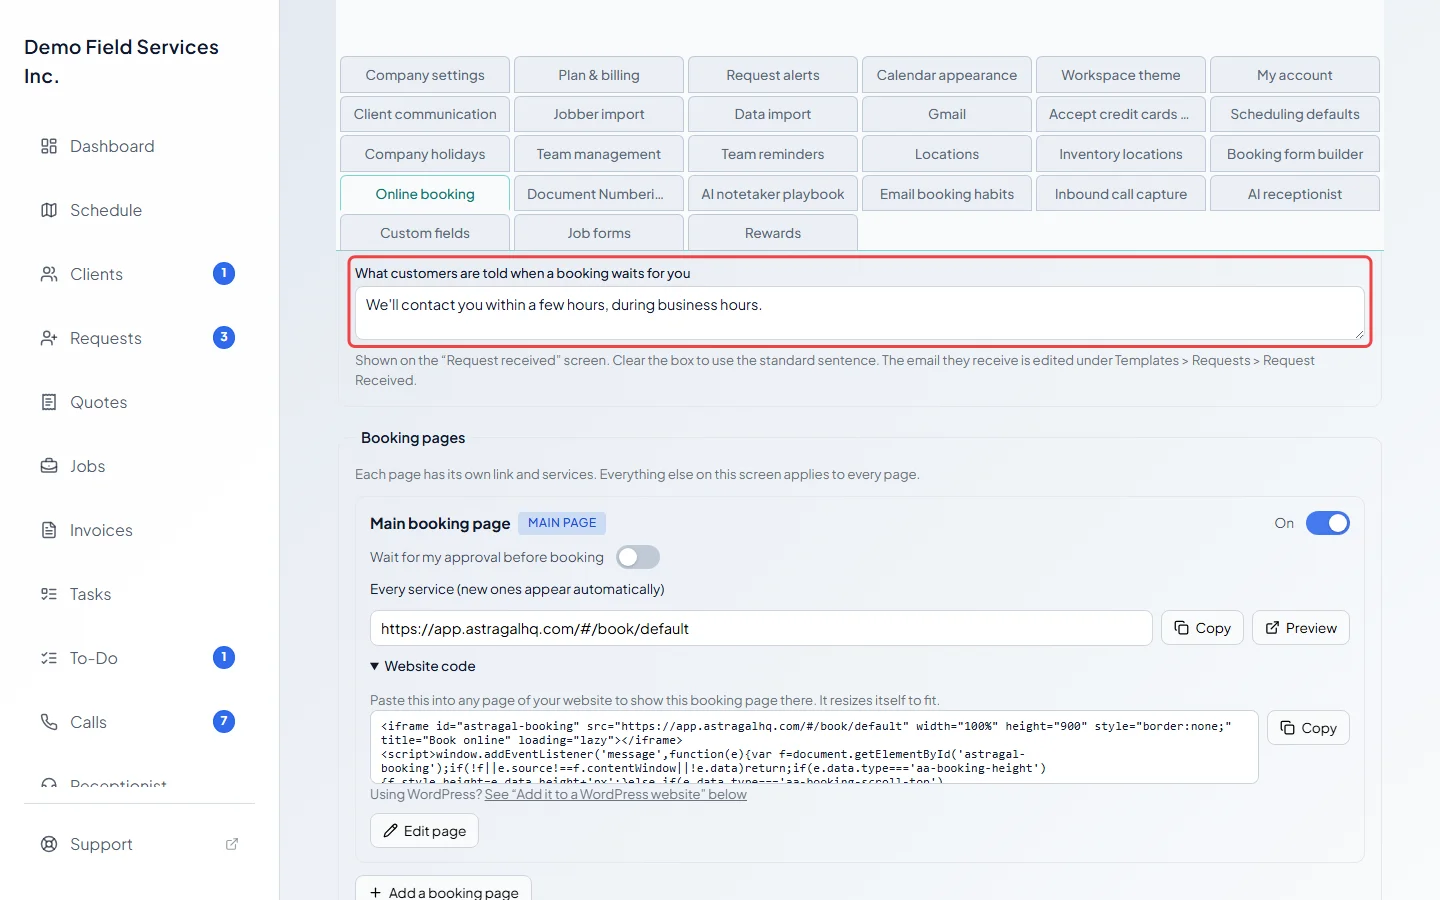
Task: Click the Edit page button
Action: click(424, 831)
